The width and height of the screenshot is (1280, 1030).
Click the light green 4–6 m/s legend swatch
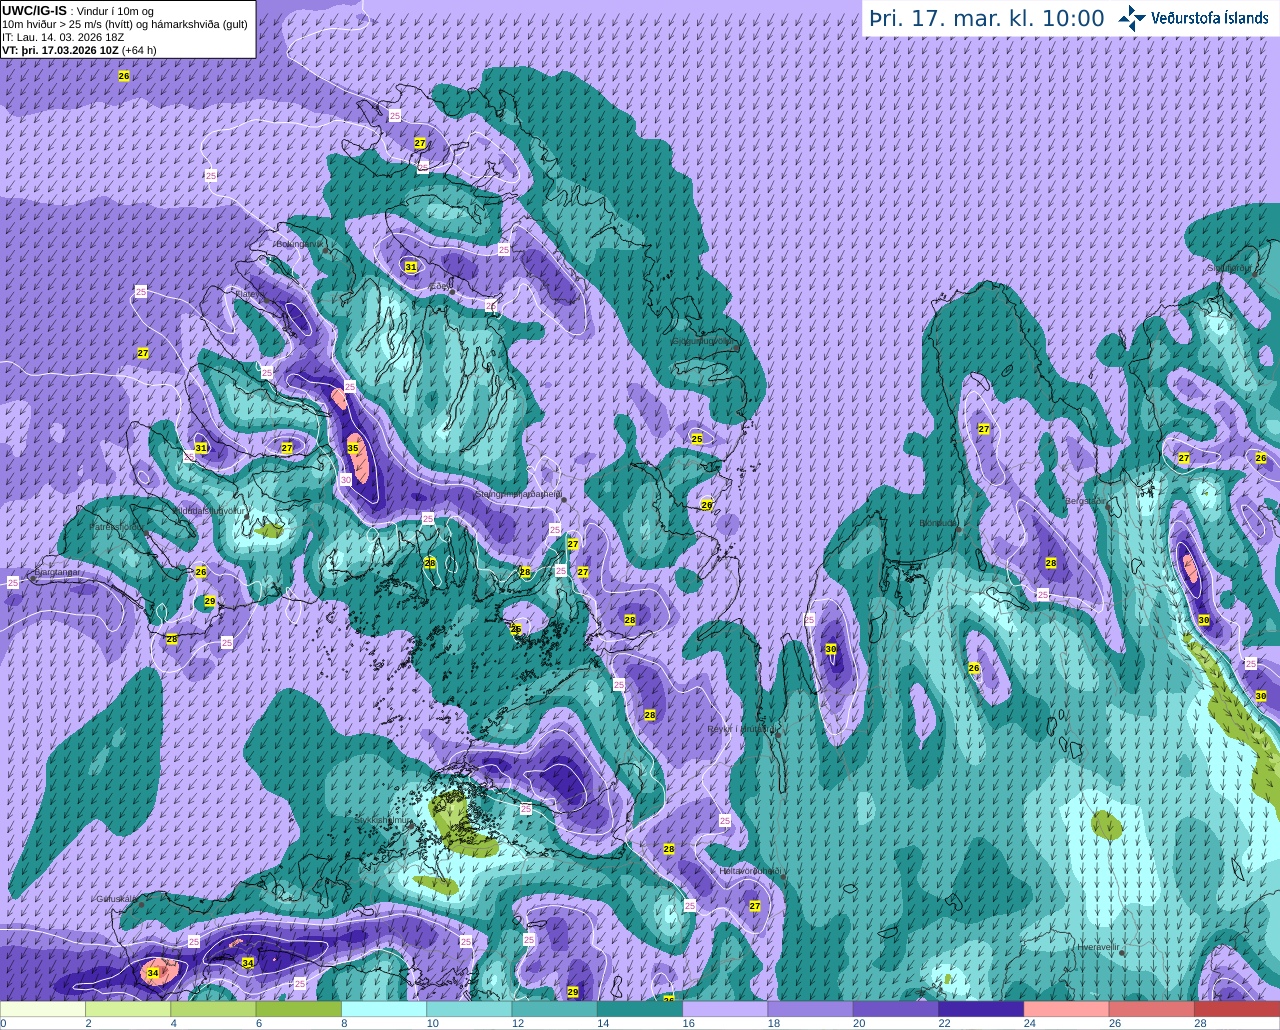213,1009
